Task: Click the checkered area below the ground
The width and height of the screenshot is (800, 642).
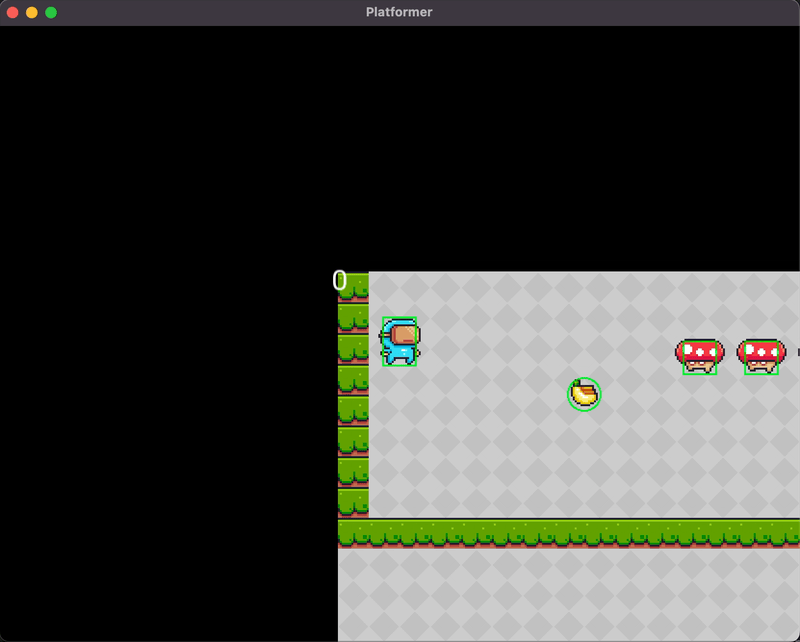Action: pyautogui.click(x=568, y=595)
